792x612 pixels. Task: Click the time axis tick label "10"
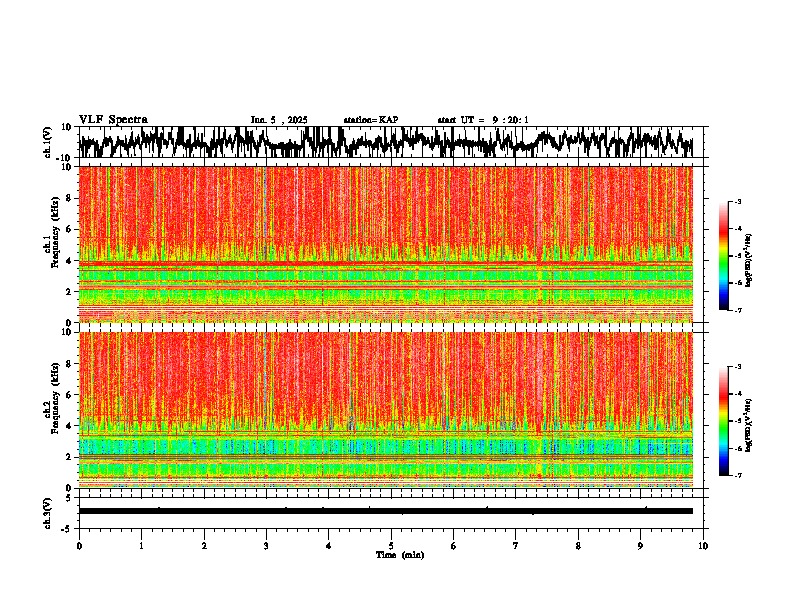tap(703, 546)
